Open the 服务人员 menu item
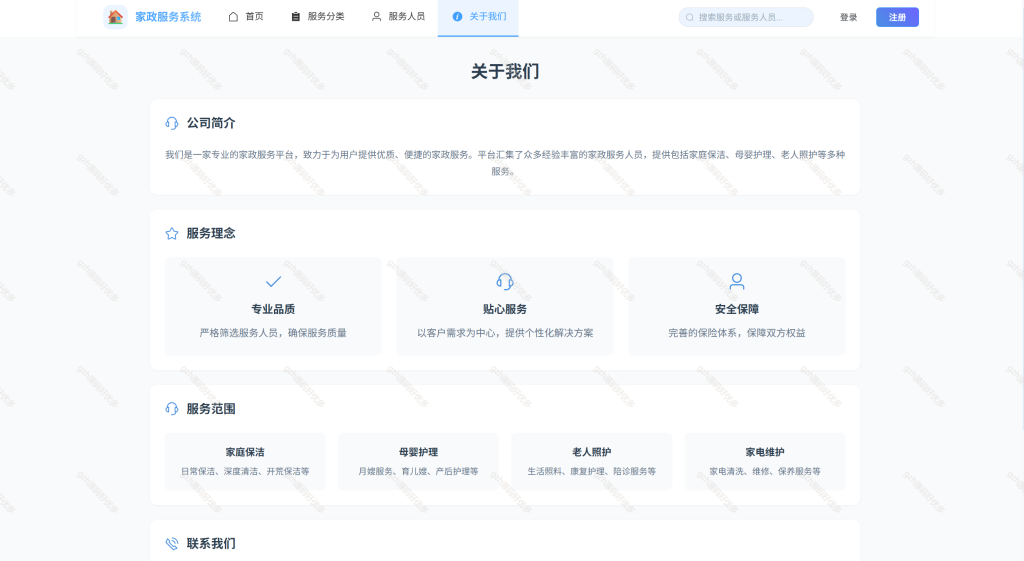The height and width of the screenshot is (561, 1024). click(398, 17)
